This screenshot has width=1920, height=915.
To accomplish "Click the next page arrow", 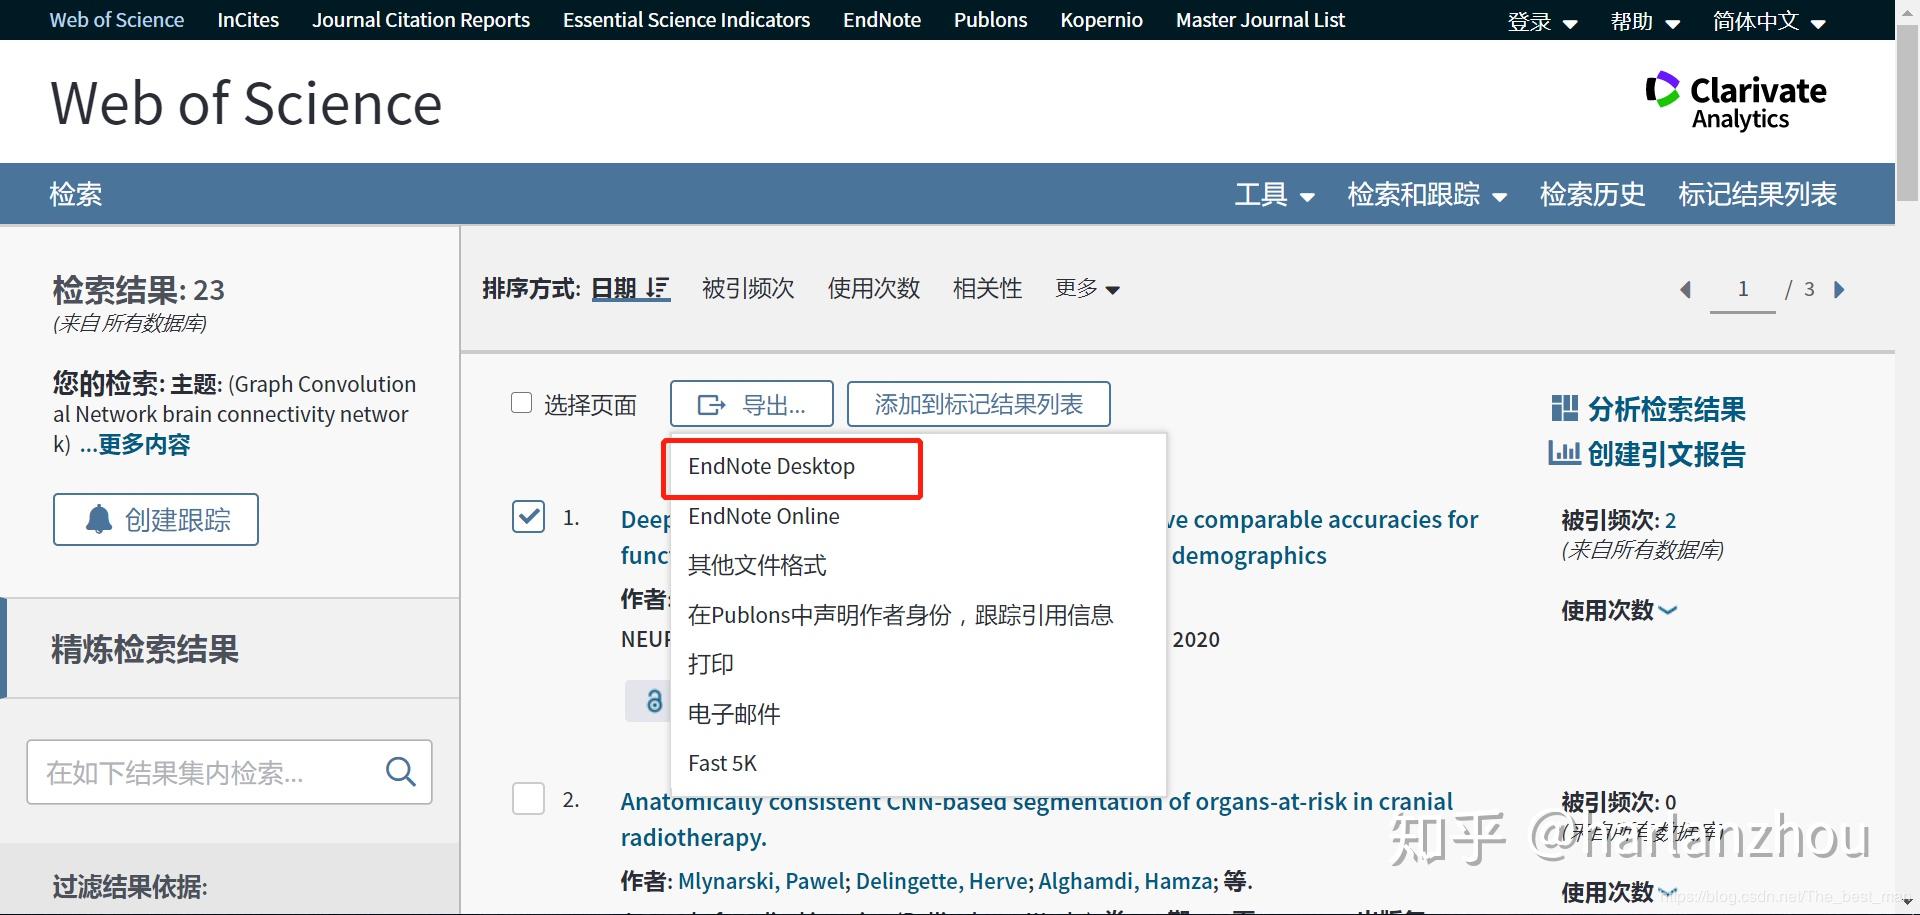I will pyautogui.click(x=1840, y=289).
